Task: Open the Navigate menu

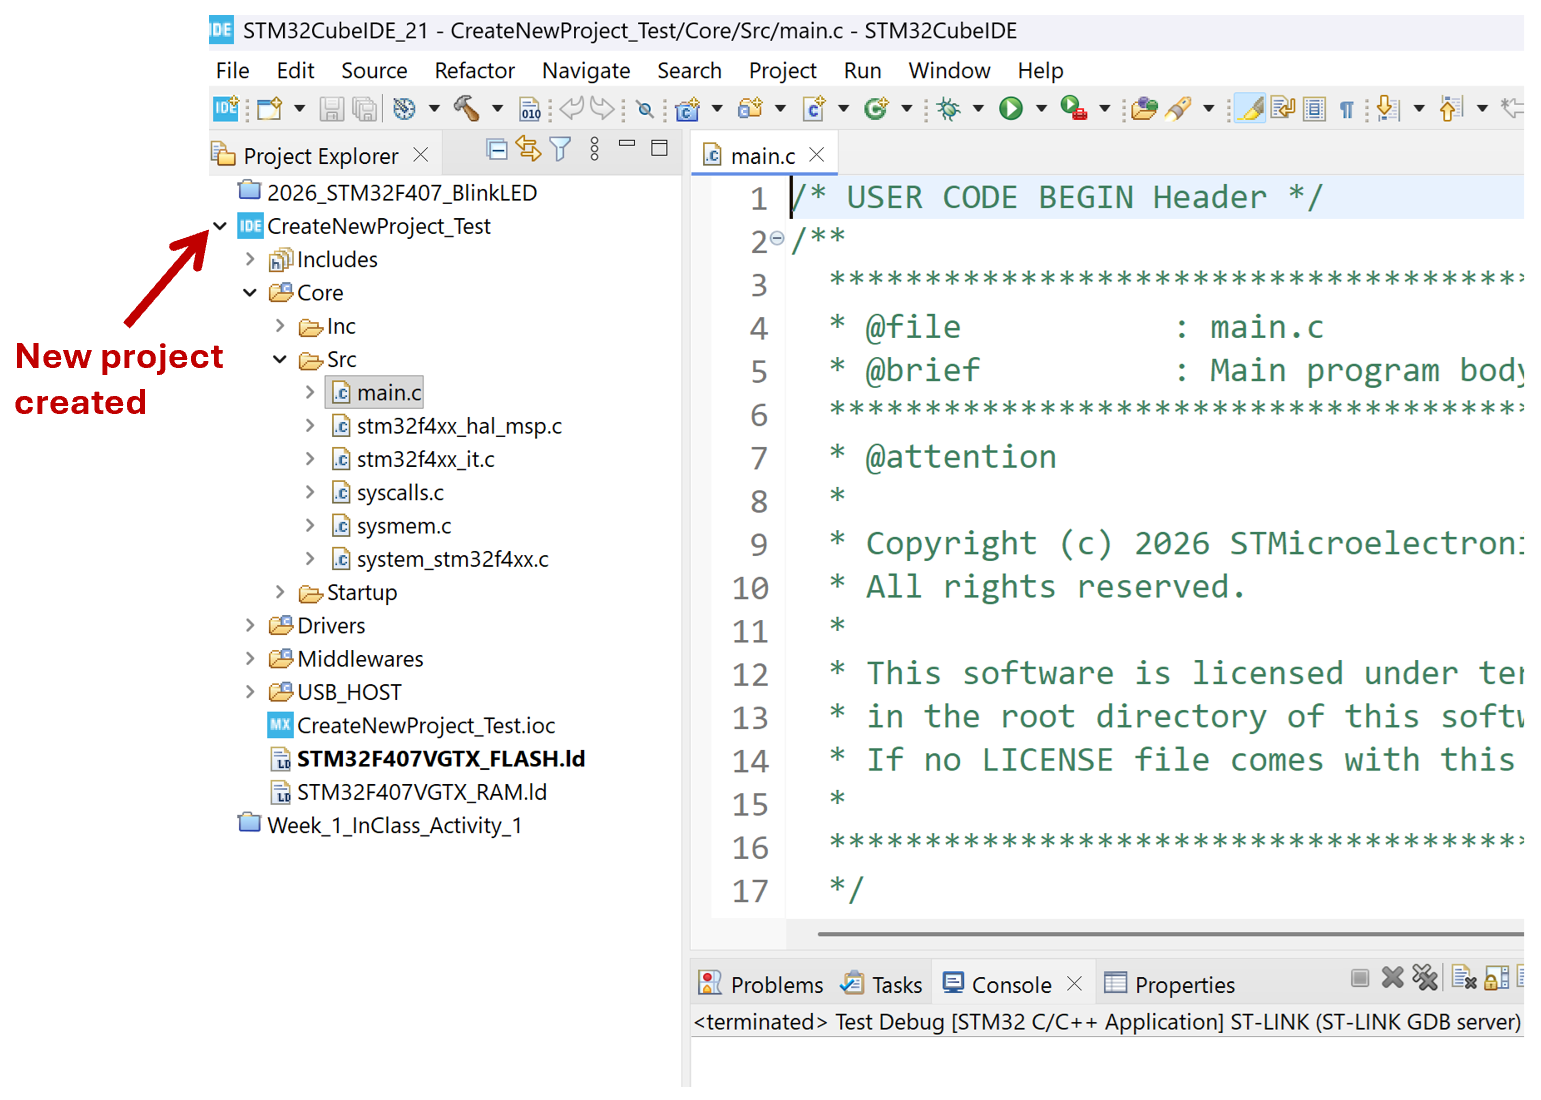Action: tap(586, 71)
